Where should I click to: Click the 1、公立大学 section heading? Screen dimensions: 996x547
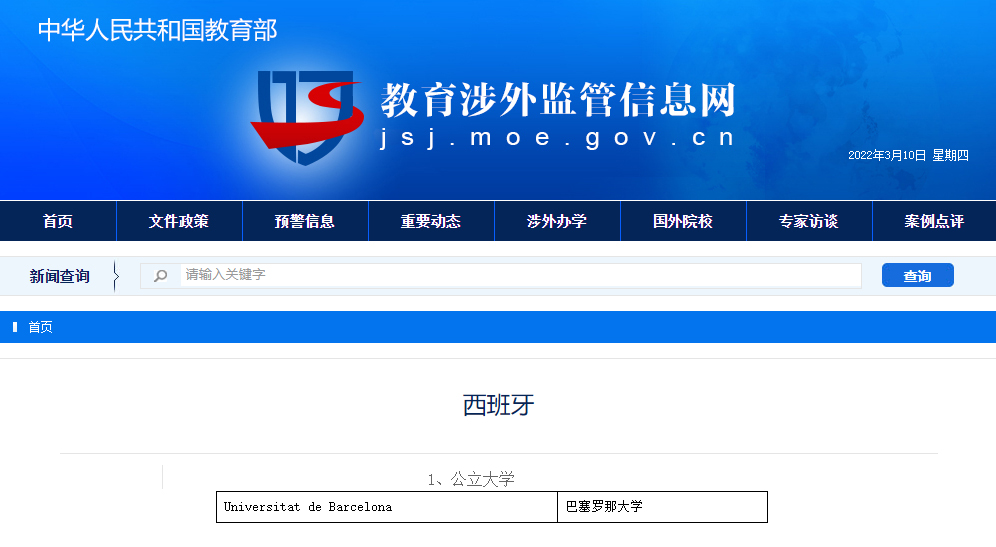471,479
